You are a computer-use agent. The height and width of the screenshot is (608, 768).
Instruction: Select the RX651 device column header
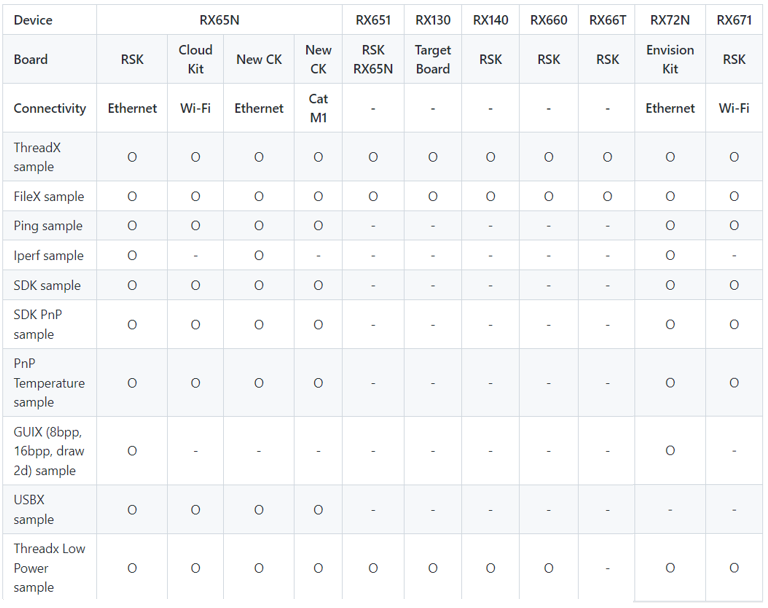373,20
